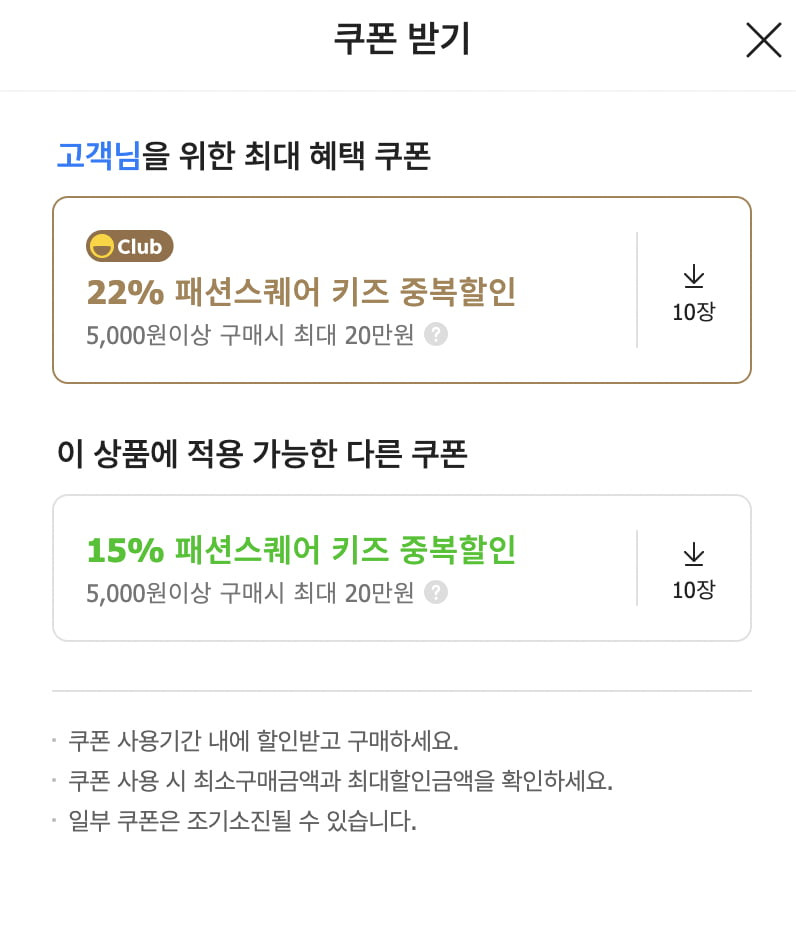
Task: Select the 22% 패션스퀘어 키즈 중복할인 title
Action: click(x=301, y=292)
